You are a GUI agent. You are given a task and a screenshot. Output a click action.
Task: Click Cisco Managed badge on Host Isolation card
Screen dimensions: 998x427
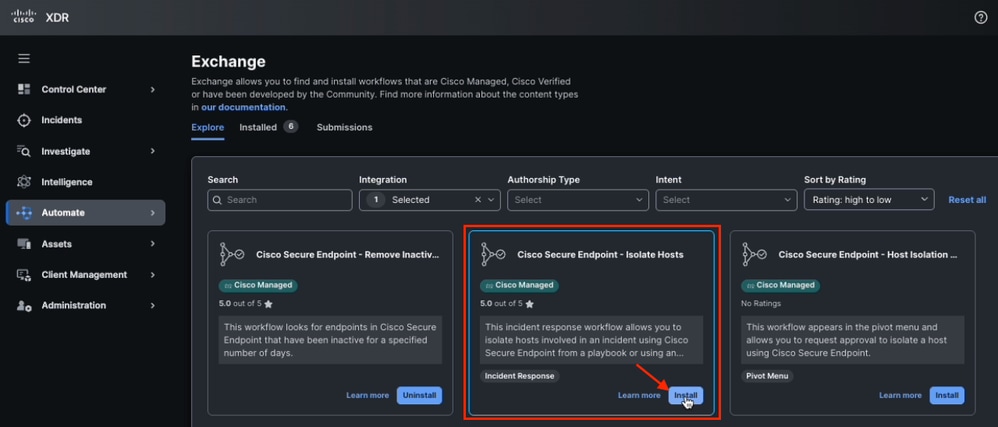pyautogui.click(x=780, y=285)
